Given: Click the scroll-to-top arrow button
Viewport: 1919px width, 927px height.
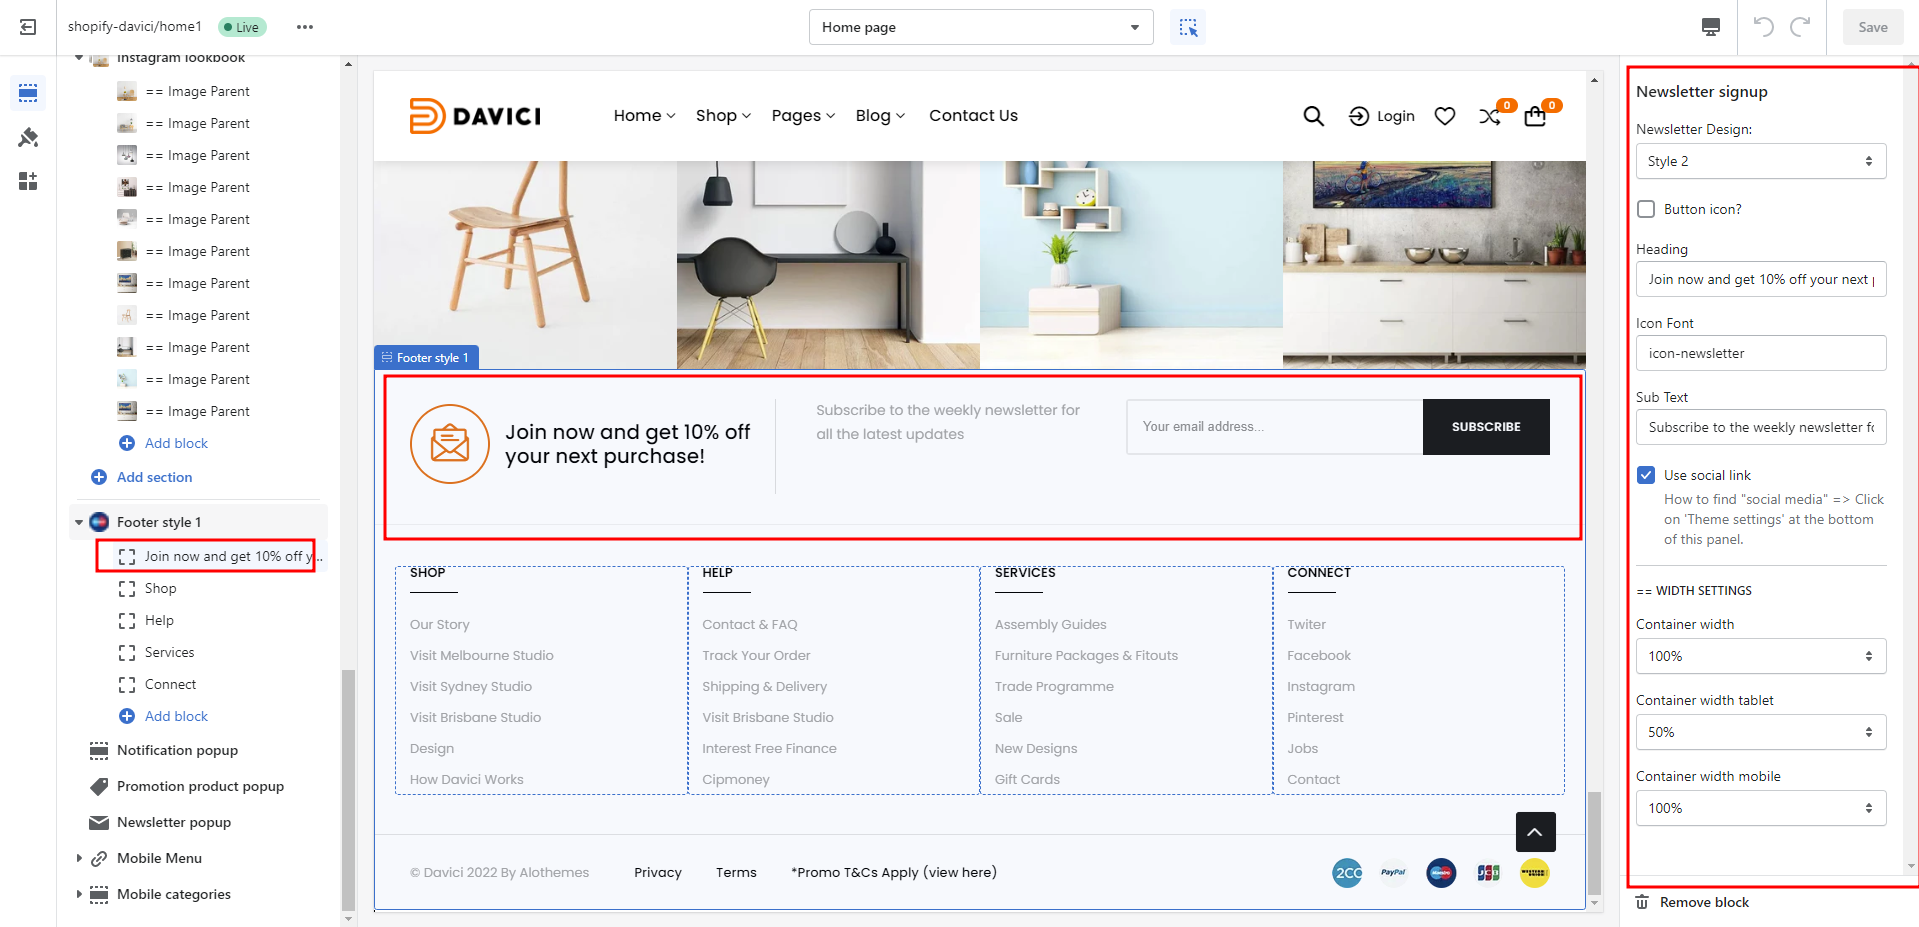Looking at the screenshot, I should (x=1535, y=832).
